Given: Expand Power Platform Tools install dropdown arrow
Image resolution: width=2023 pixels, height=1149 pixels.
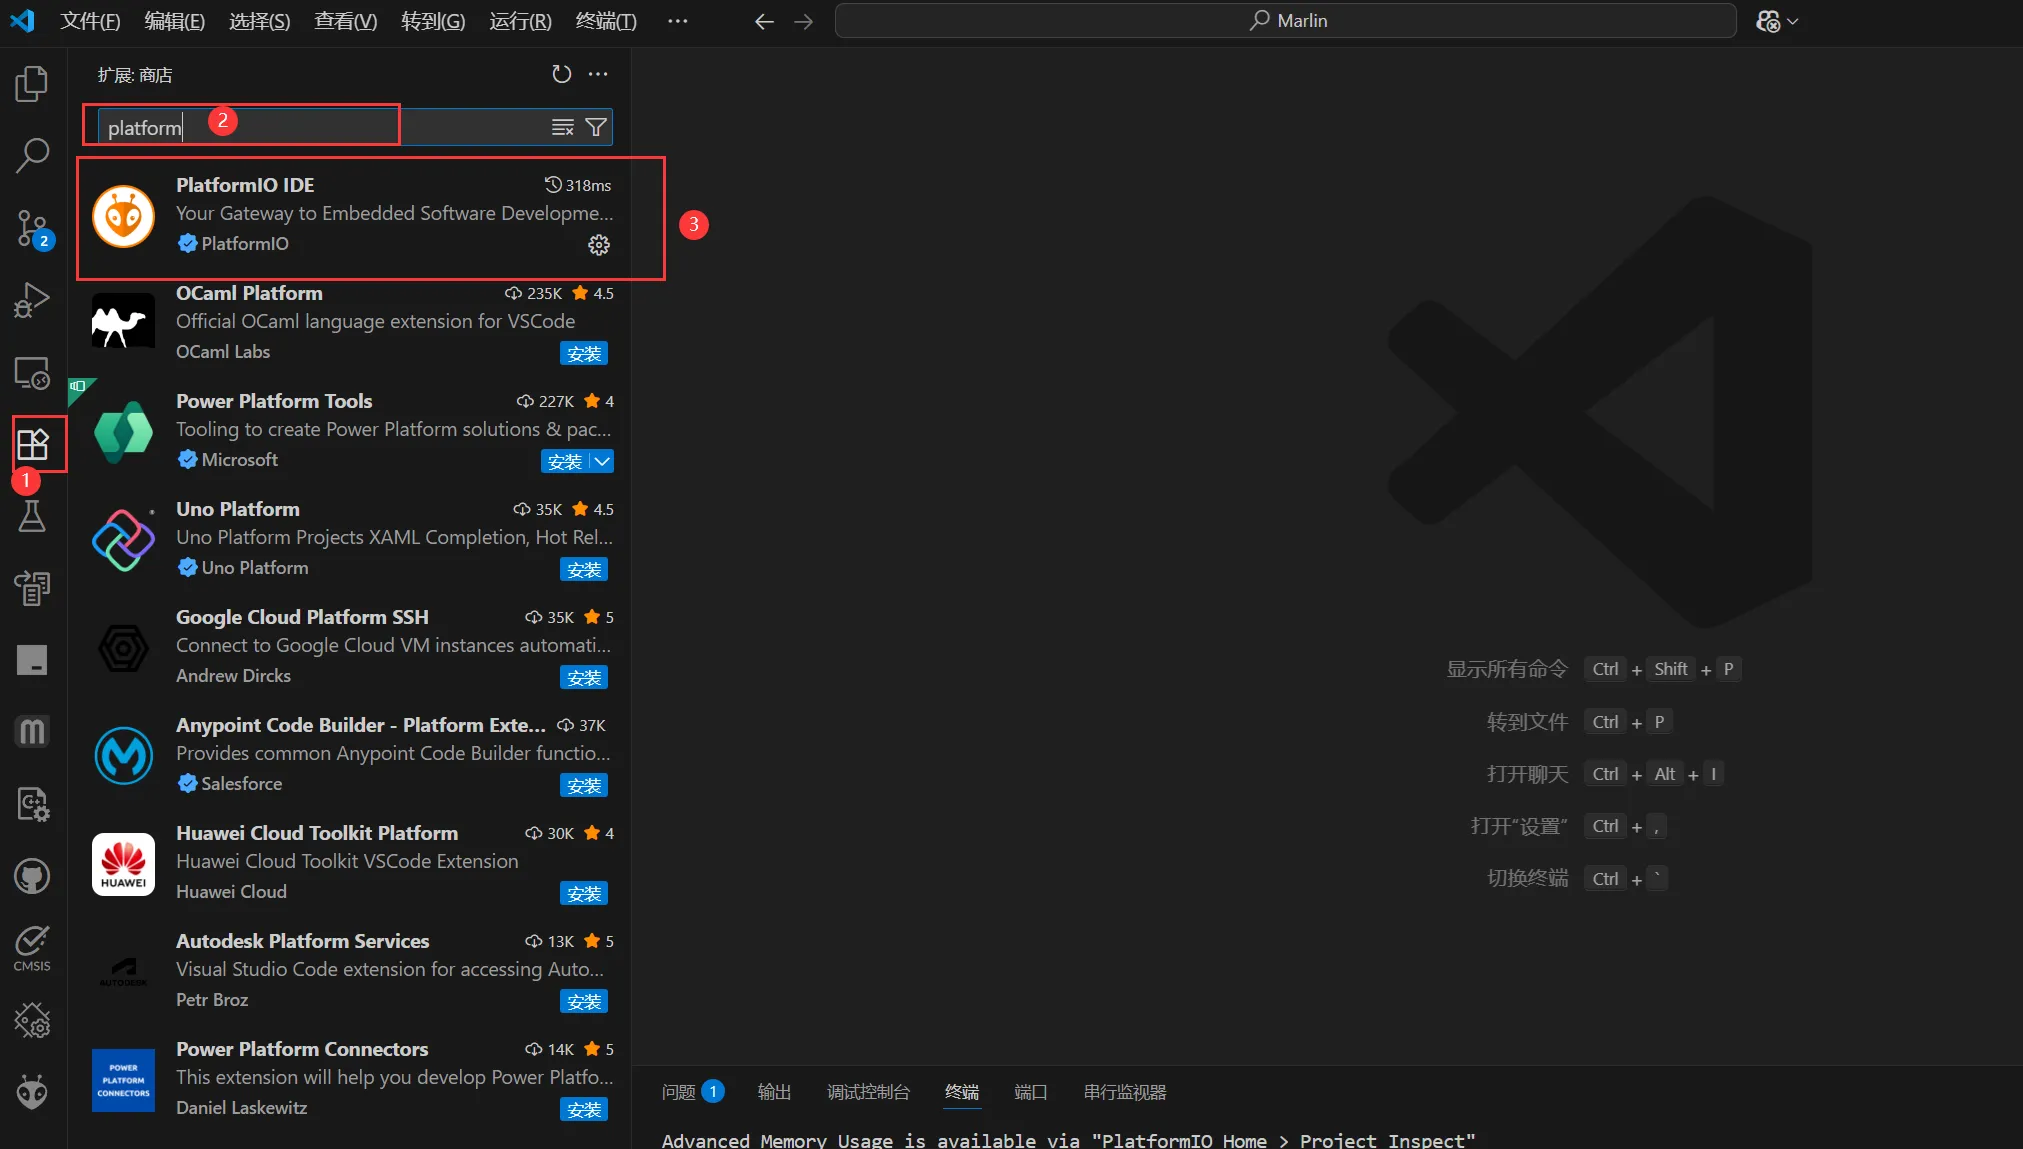Looking at the screenshot, I should [602, 461].
